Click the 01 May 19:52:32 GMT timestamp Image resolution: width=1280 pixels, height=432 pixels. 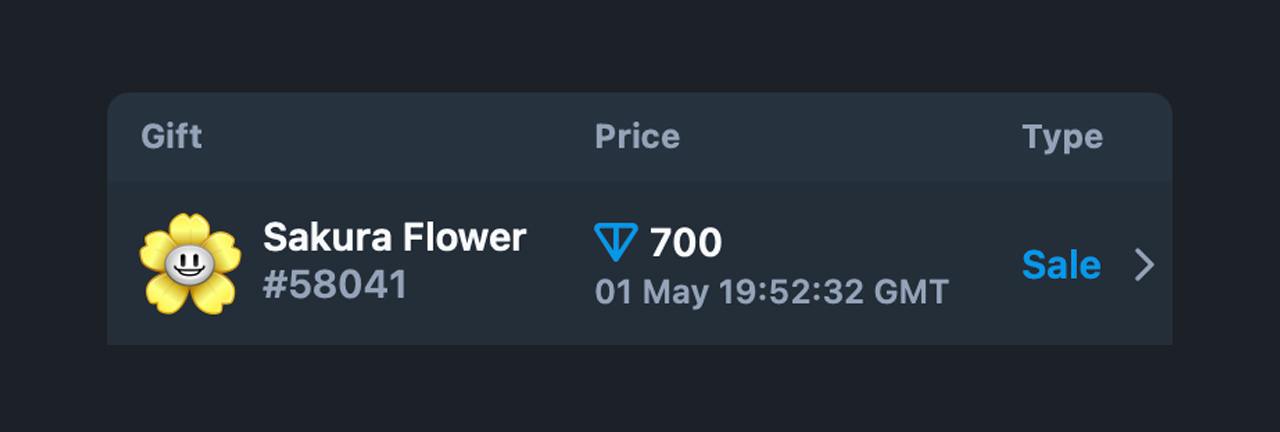(x=771, y=292)
